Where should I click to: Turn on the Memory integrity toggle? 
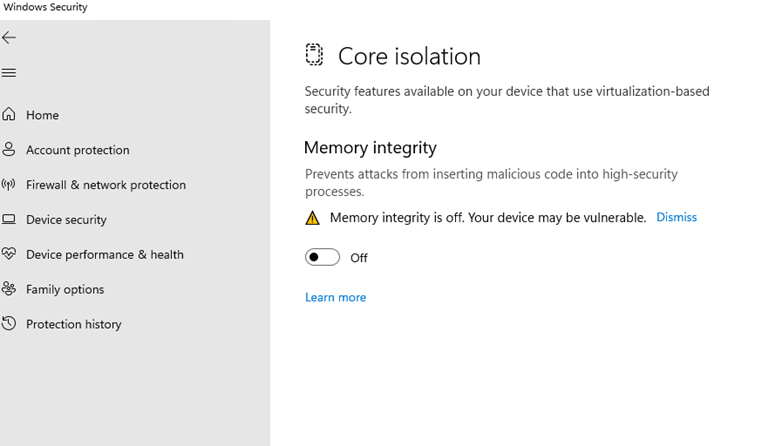pyautogui.click(x=322, y=257)
